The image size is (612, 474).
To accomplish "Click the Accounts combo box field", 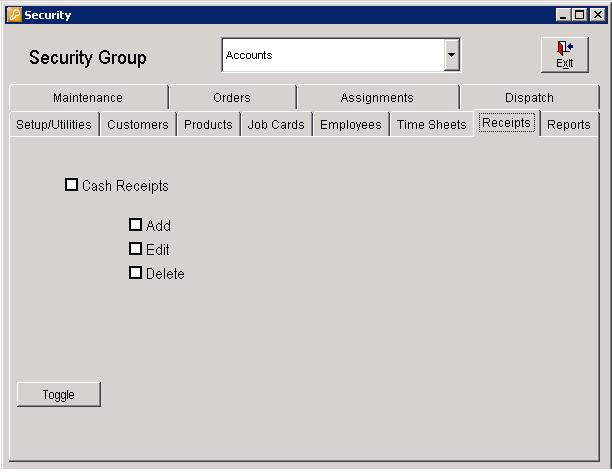I will pos(332,56).
